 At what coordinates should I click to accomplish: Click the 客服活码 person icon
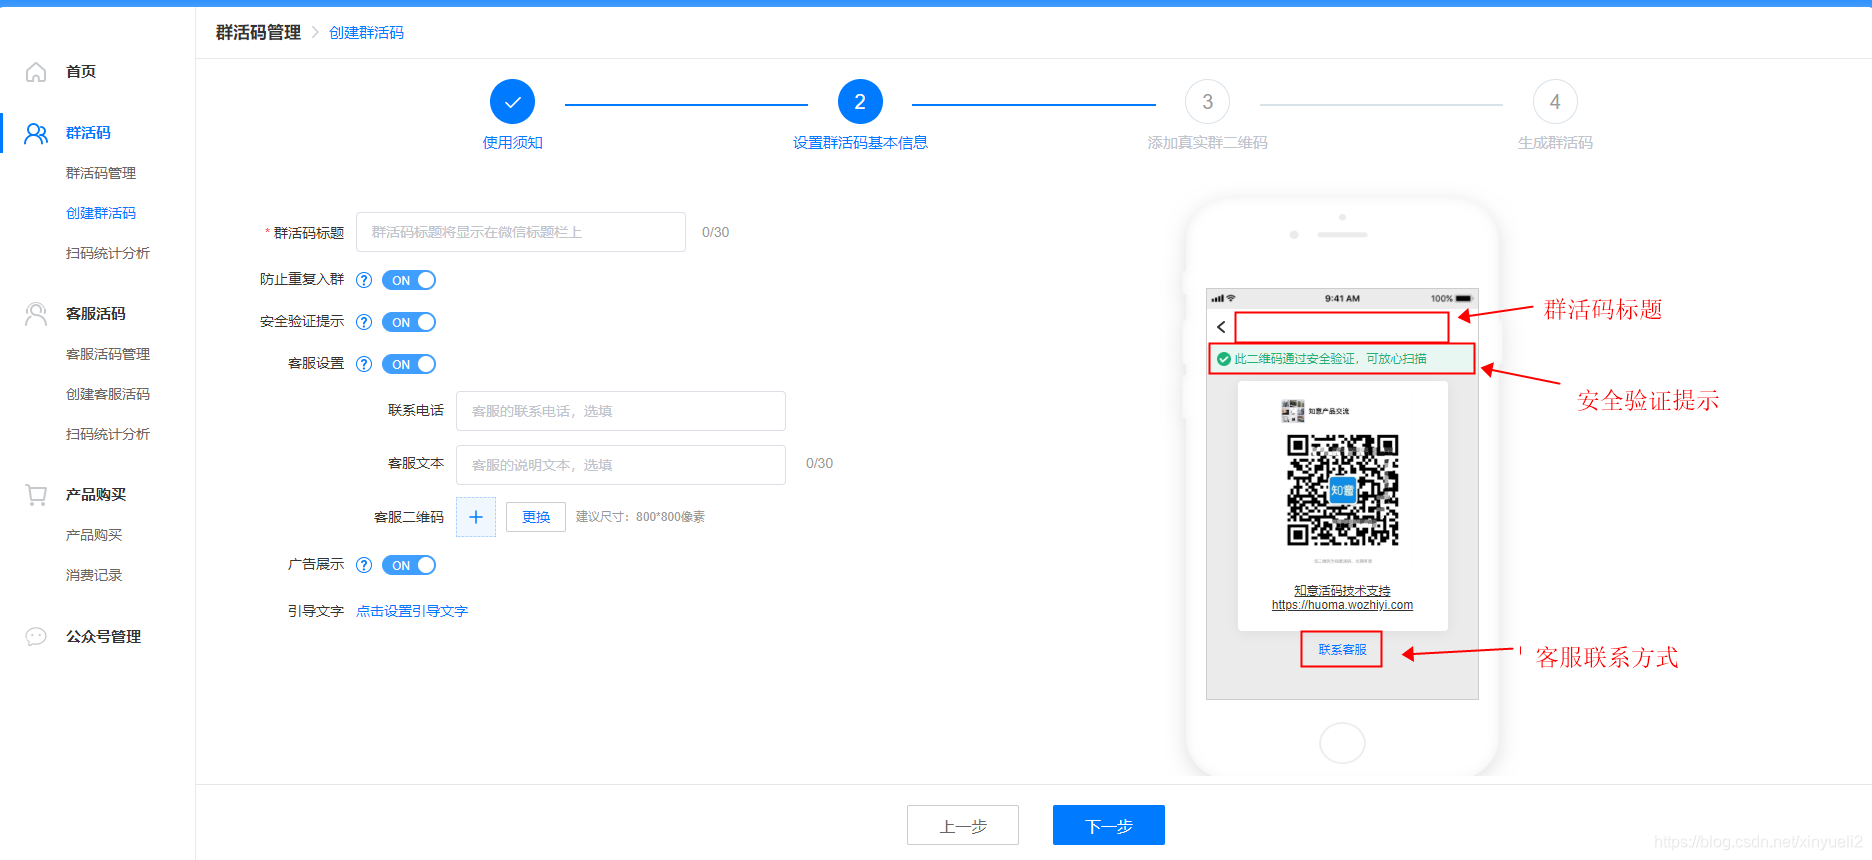pos(36,314)
